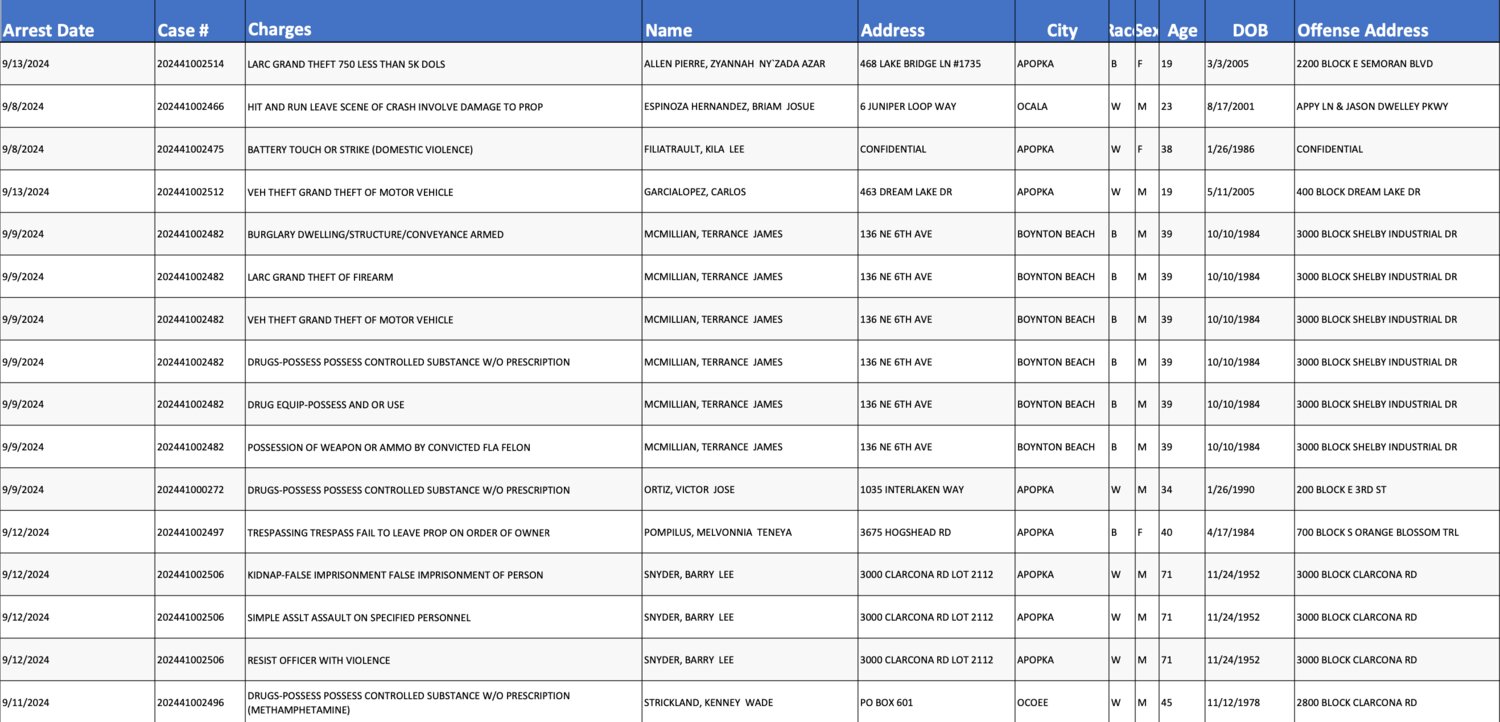Click KIDNAP-FALSE IMPRISONMENT charge cell

[443, 575]
